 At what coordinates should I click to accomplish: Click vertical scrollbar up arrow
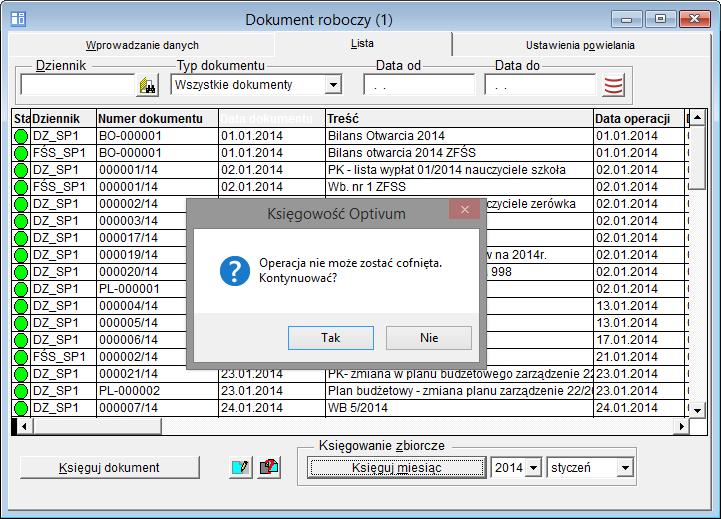point(698,118)
